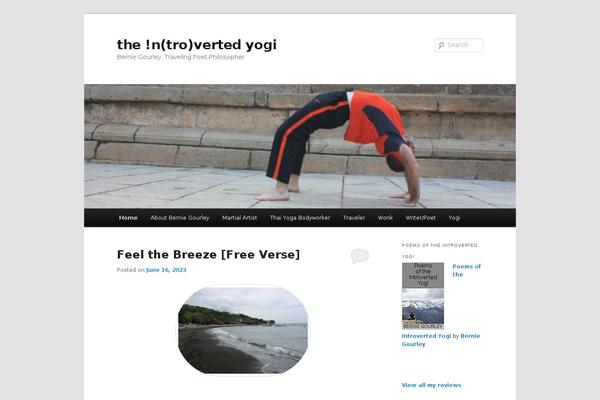Open the Traveler menu item
Screen dimensions: 600x400
pos(354,218)
